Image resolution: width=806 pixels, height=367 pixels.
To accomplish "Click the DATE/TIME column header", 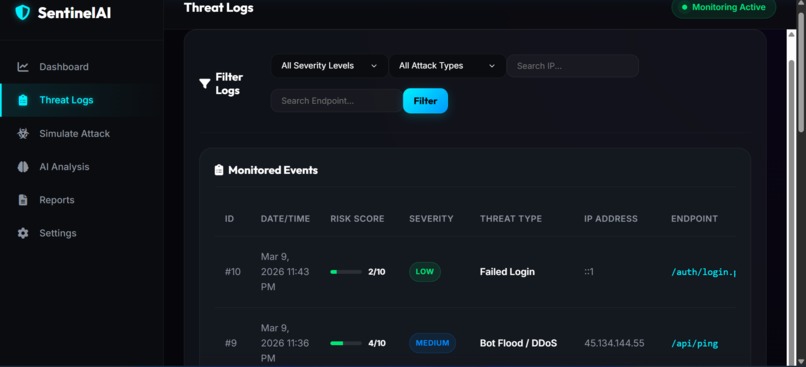I will coord(285,218).
